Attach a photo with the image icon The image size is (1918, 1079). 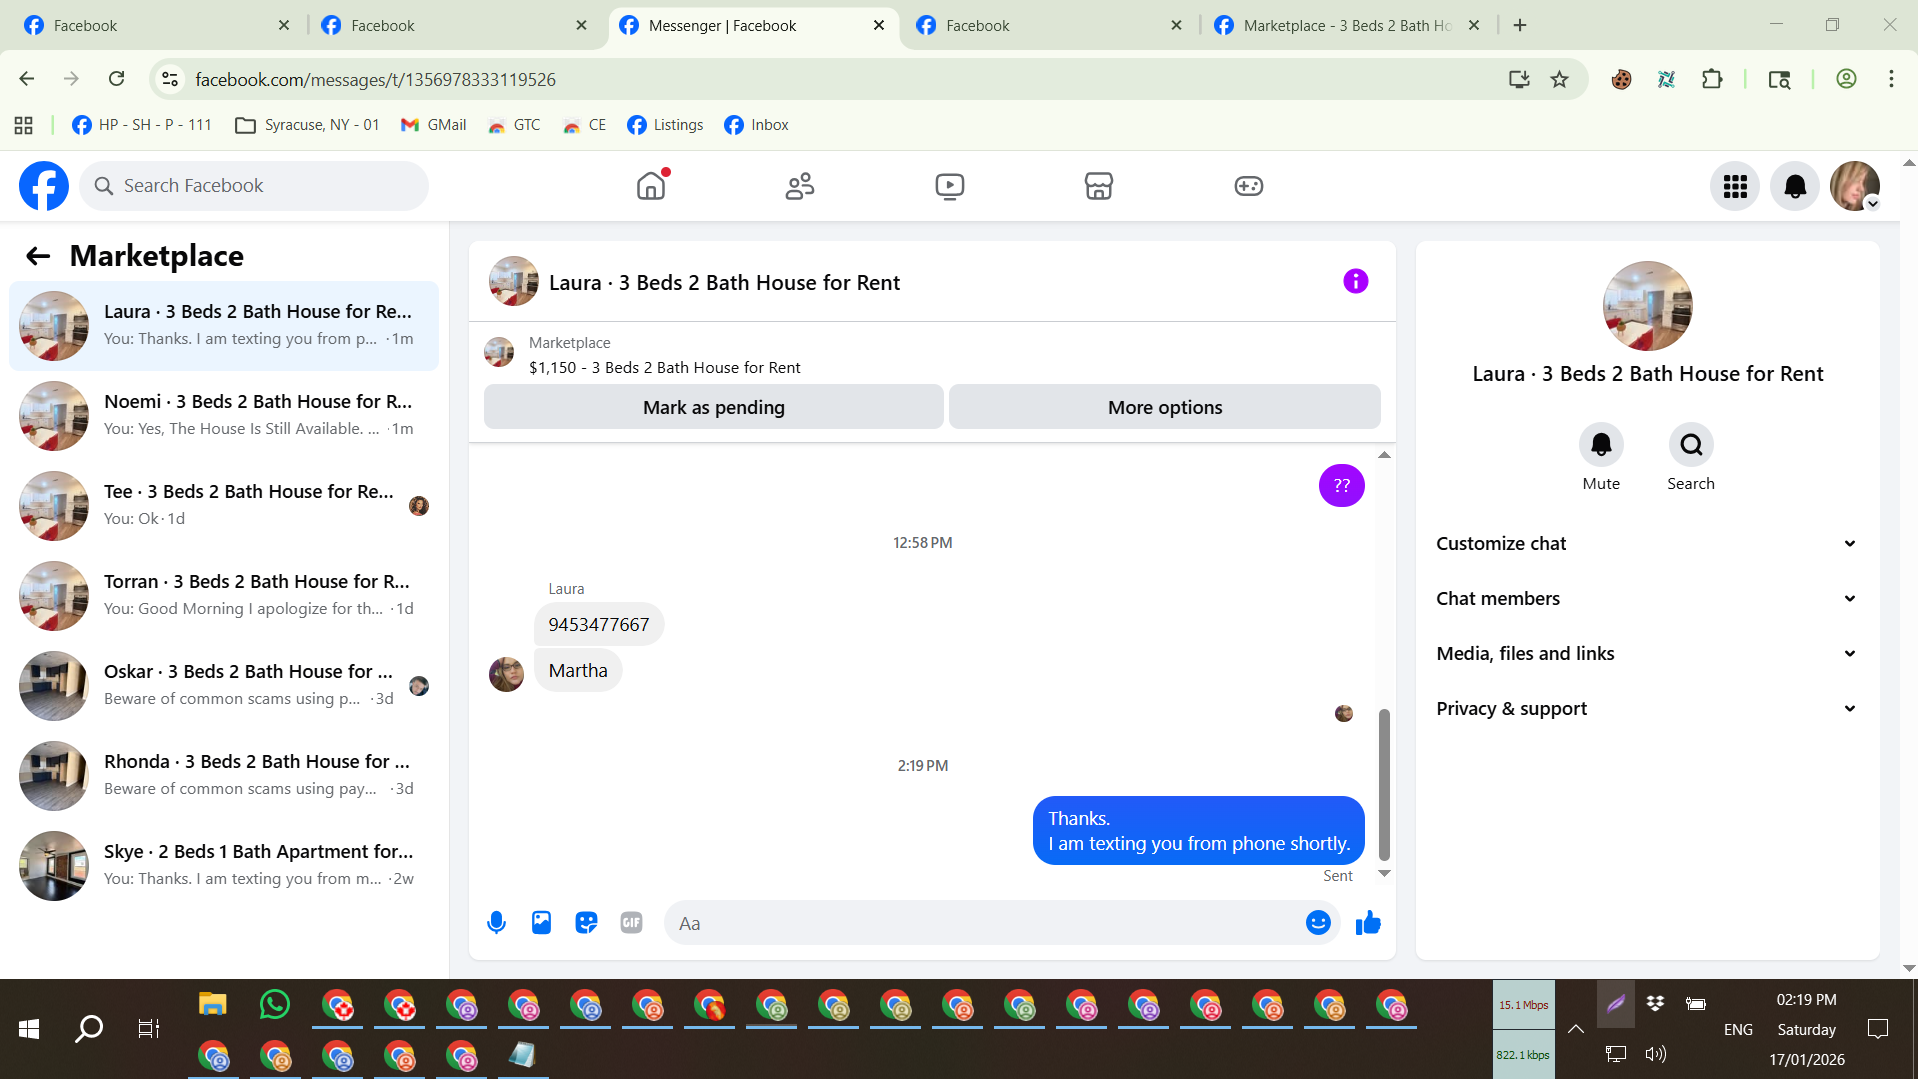point(541,923)
